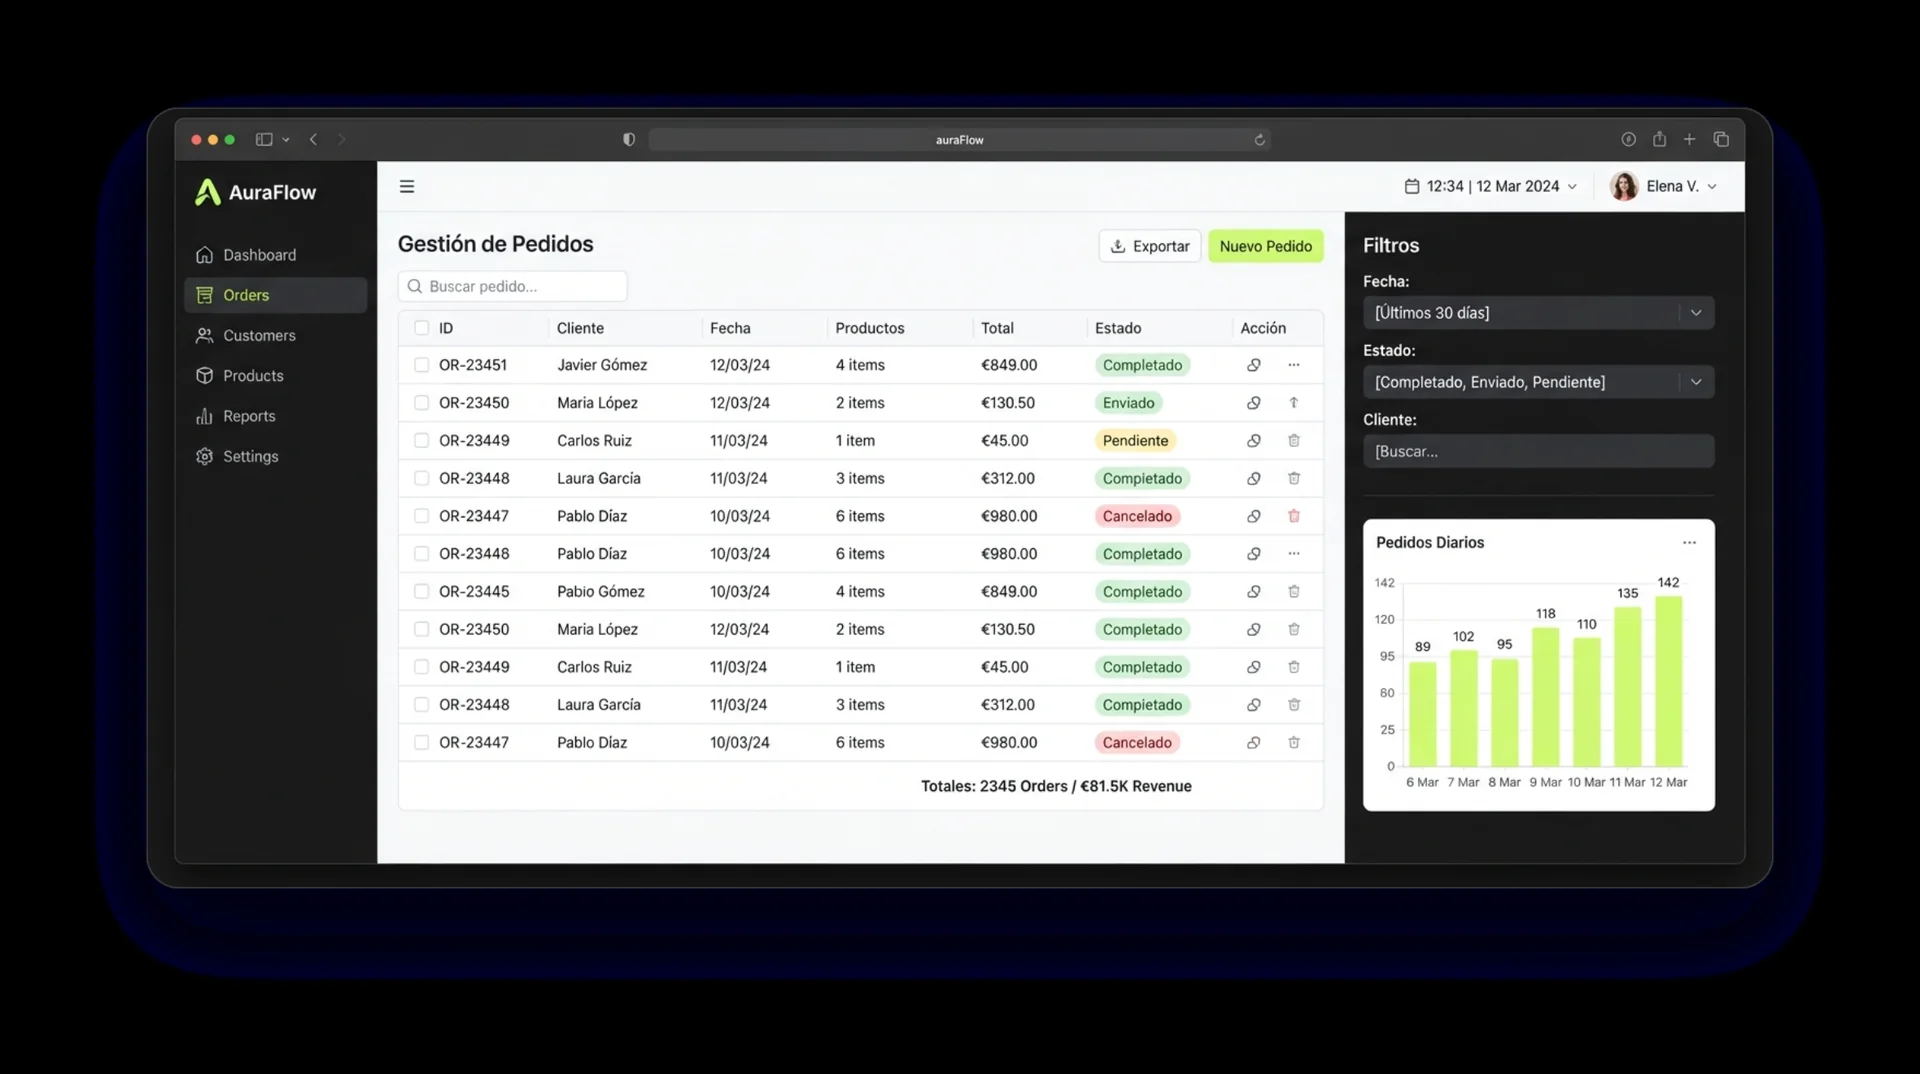
Task: Click the browser downloads icon
Action: [1628, 139]
